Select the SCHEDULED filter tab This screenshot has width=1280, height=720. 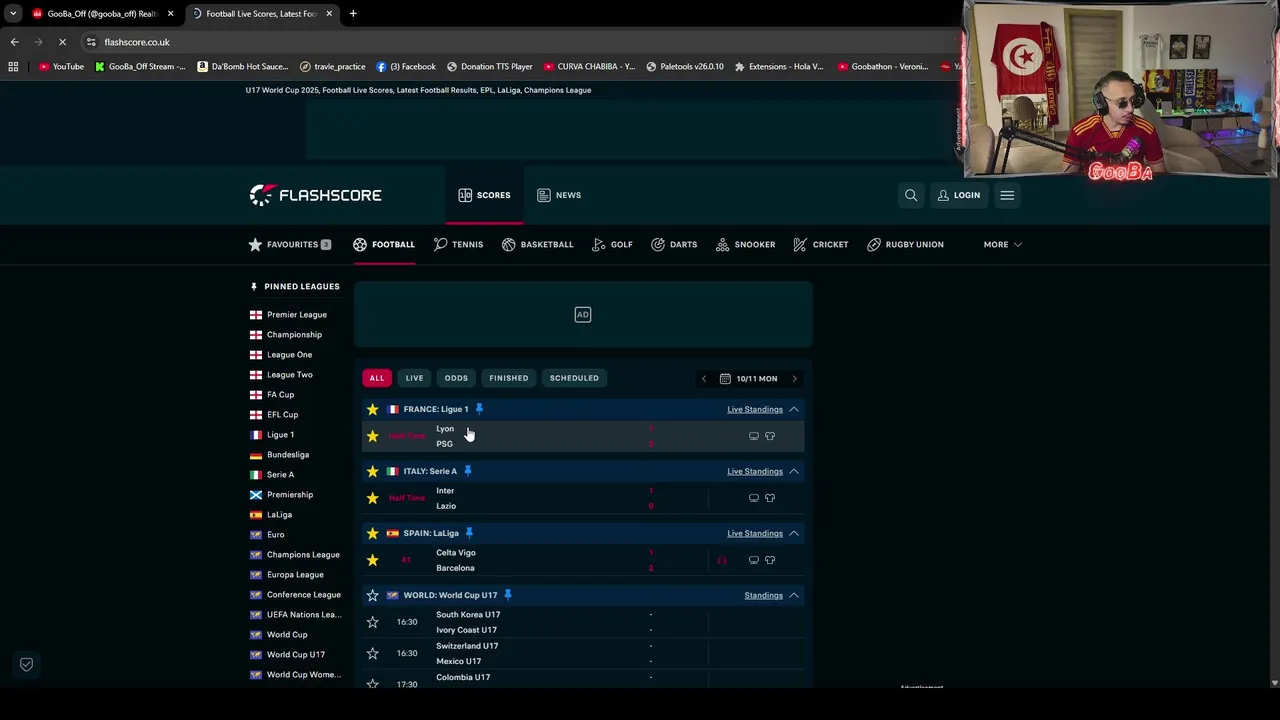point(574,378)
